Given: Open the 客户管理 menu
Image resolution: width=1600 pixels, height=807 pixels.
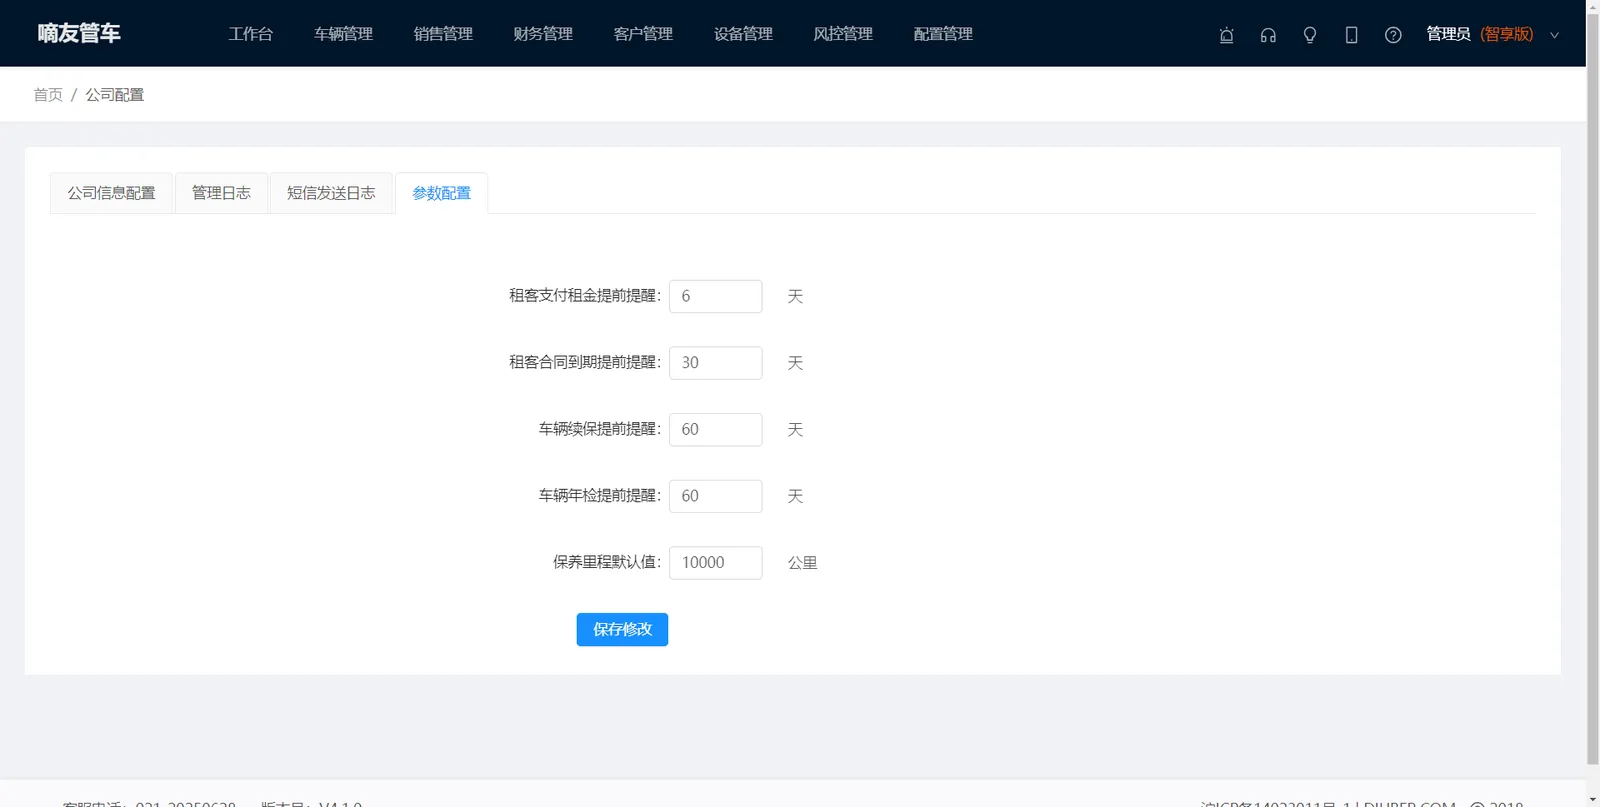Looking at the screenshot, I should [643, 34].
